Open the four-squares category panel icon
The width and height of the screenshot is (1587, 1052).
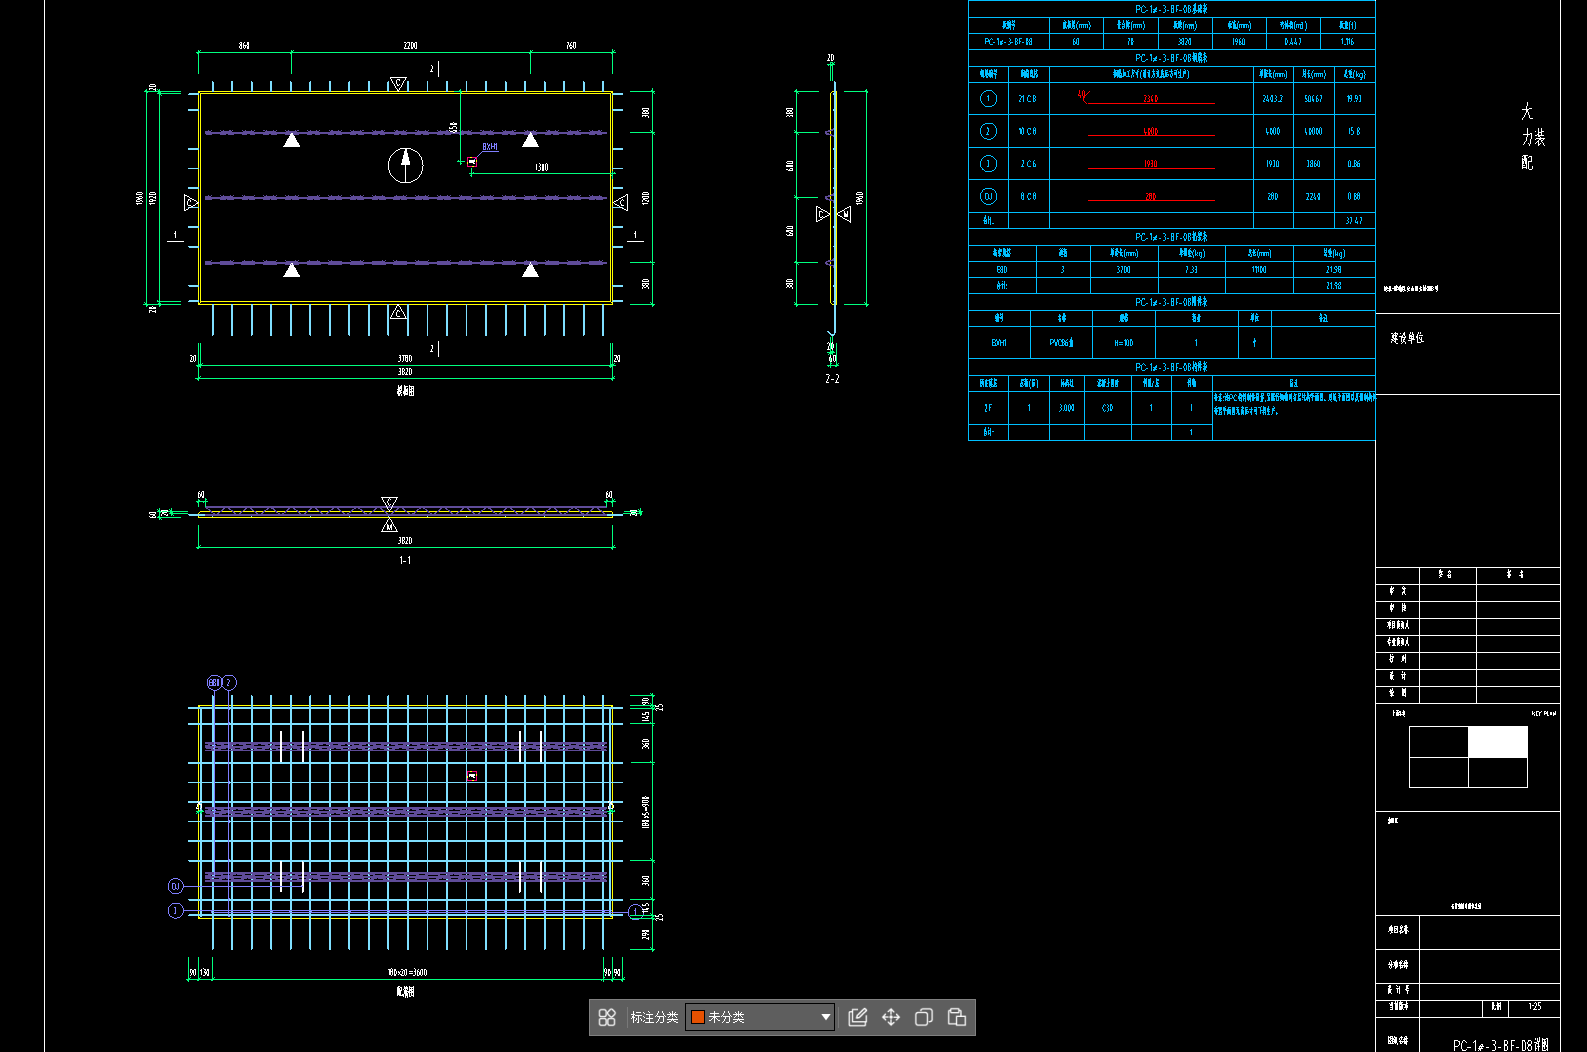coord(607,1017)
